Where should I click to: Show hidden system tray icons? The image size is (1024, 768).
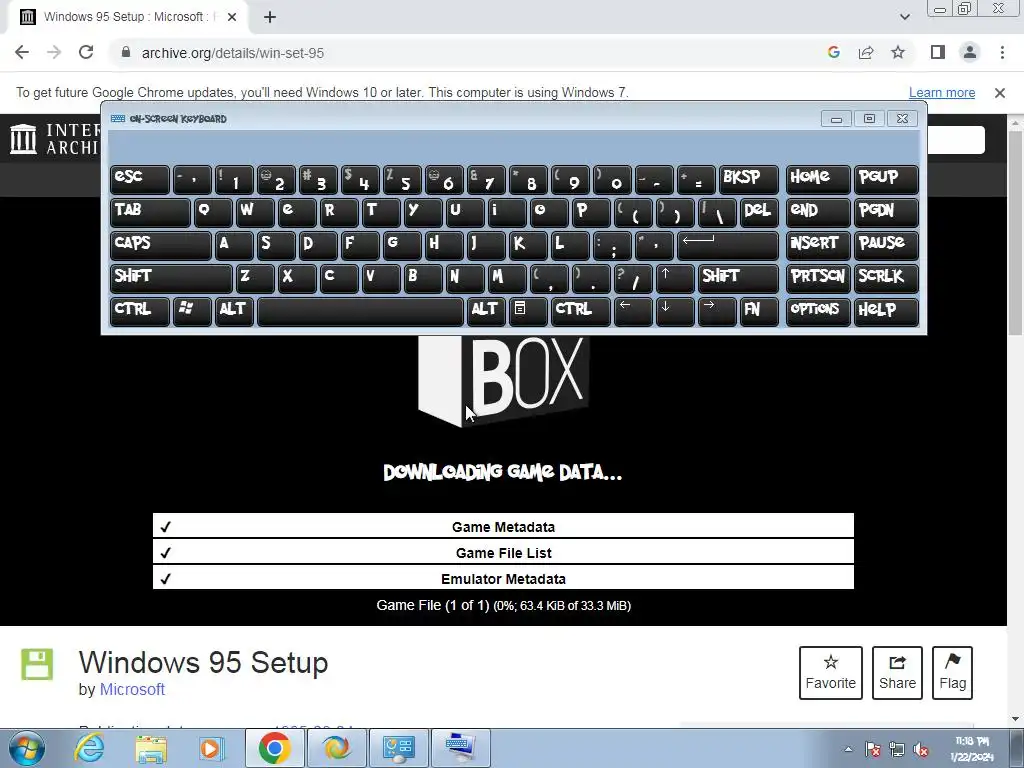[848, 750]
